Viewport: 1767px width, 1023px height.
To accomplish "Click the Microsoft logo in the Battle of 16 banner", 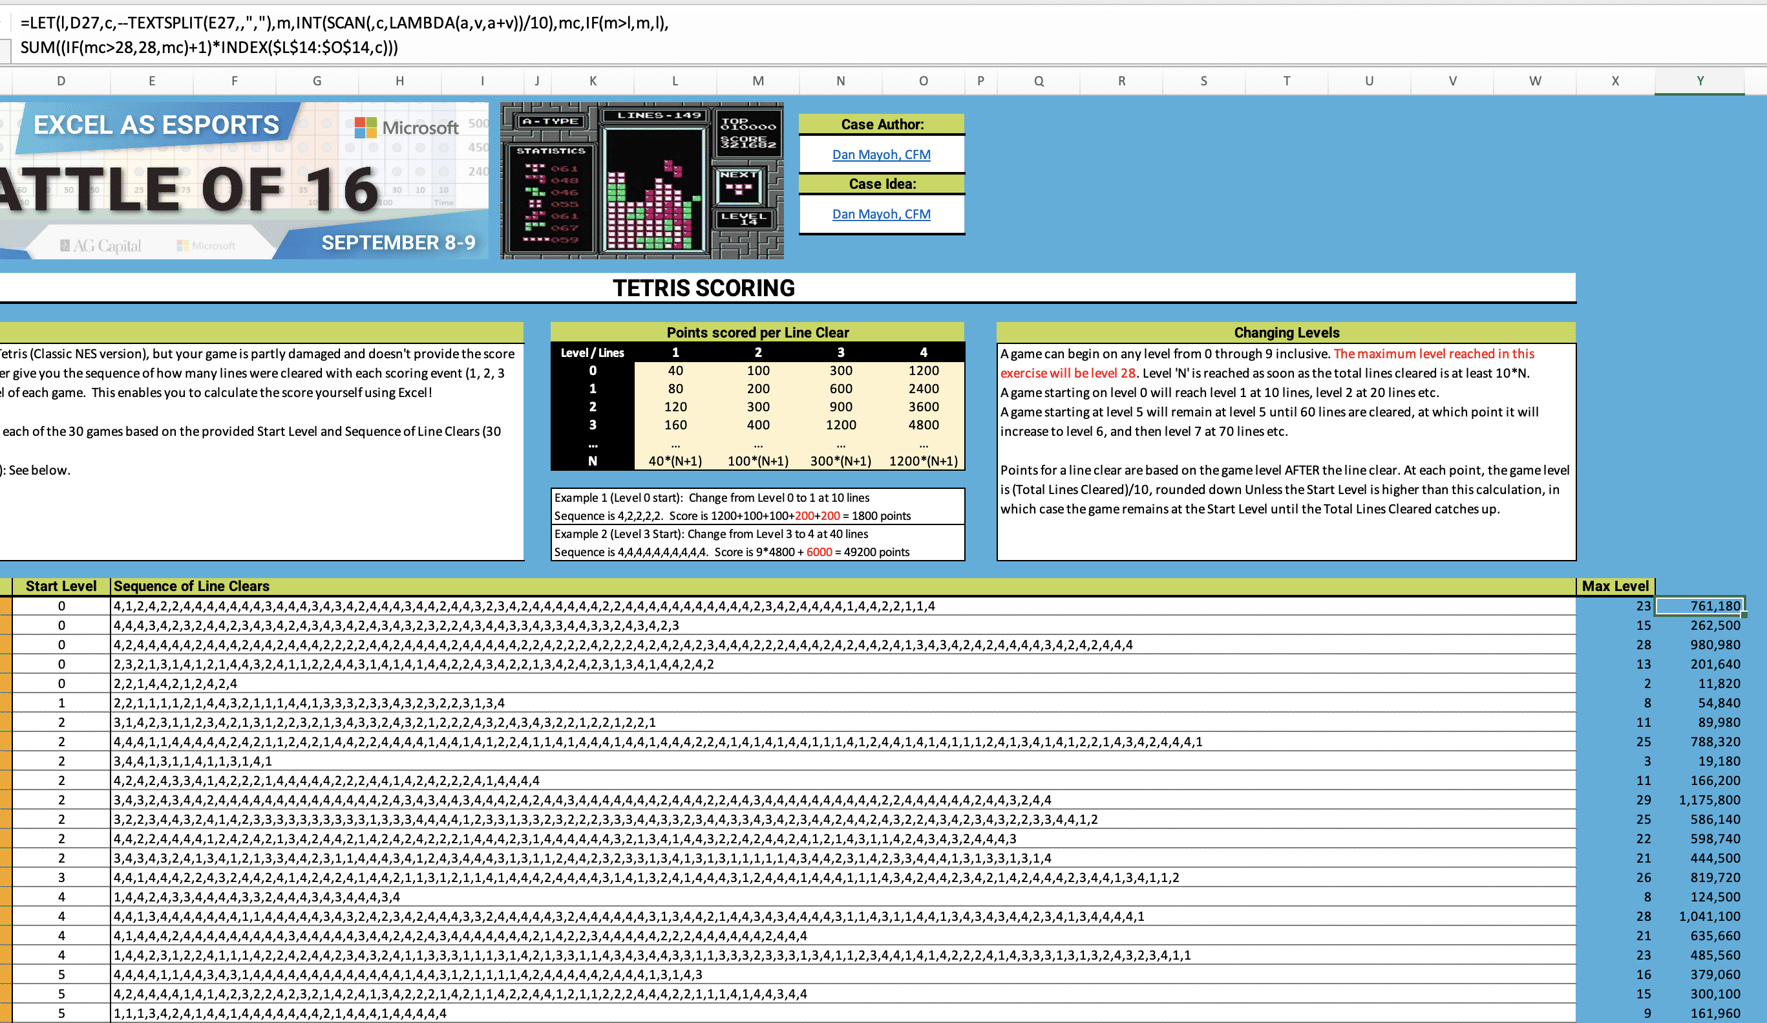I will 401,127.
